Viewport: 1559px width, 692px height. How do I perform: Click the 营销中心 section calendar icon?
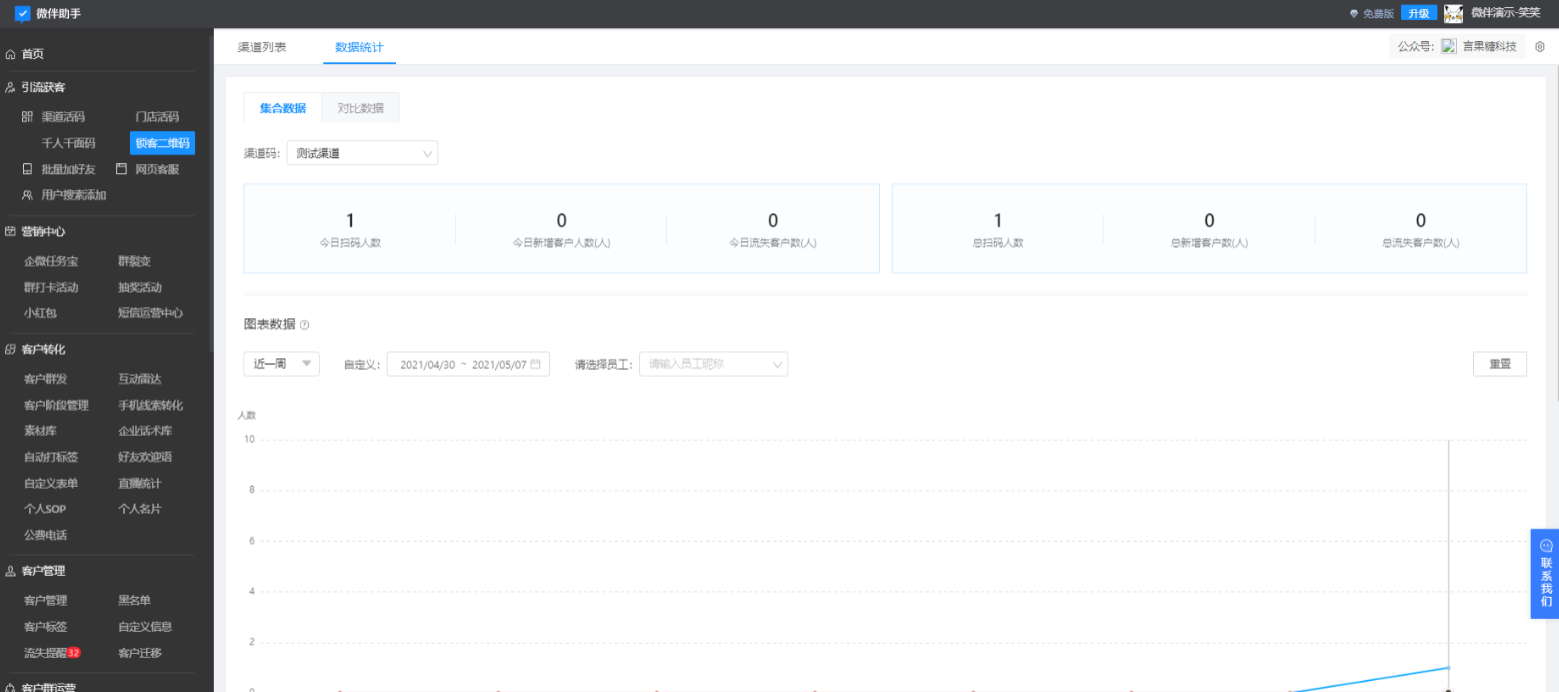[10, 231]
